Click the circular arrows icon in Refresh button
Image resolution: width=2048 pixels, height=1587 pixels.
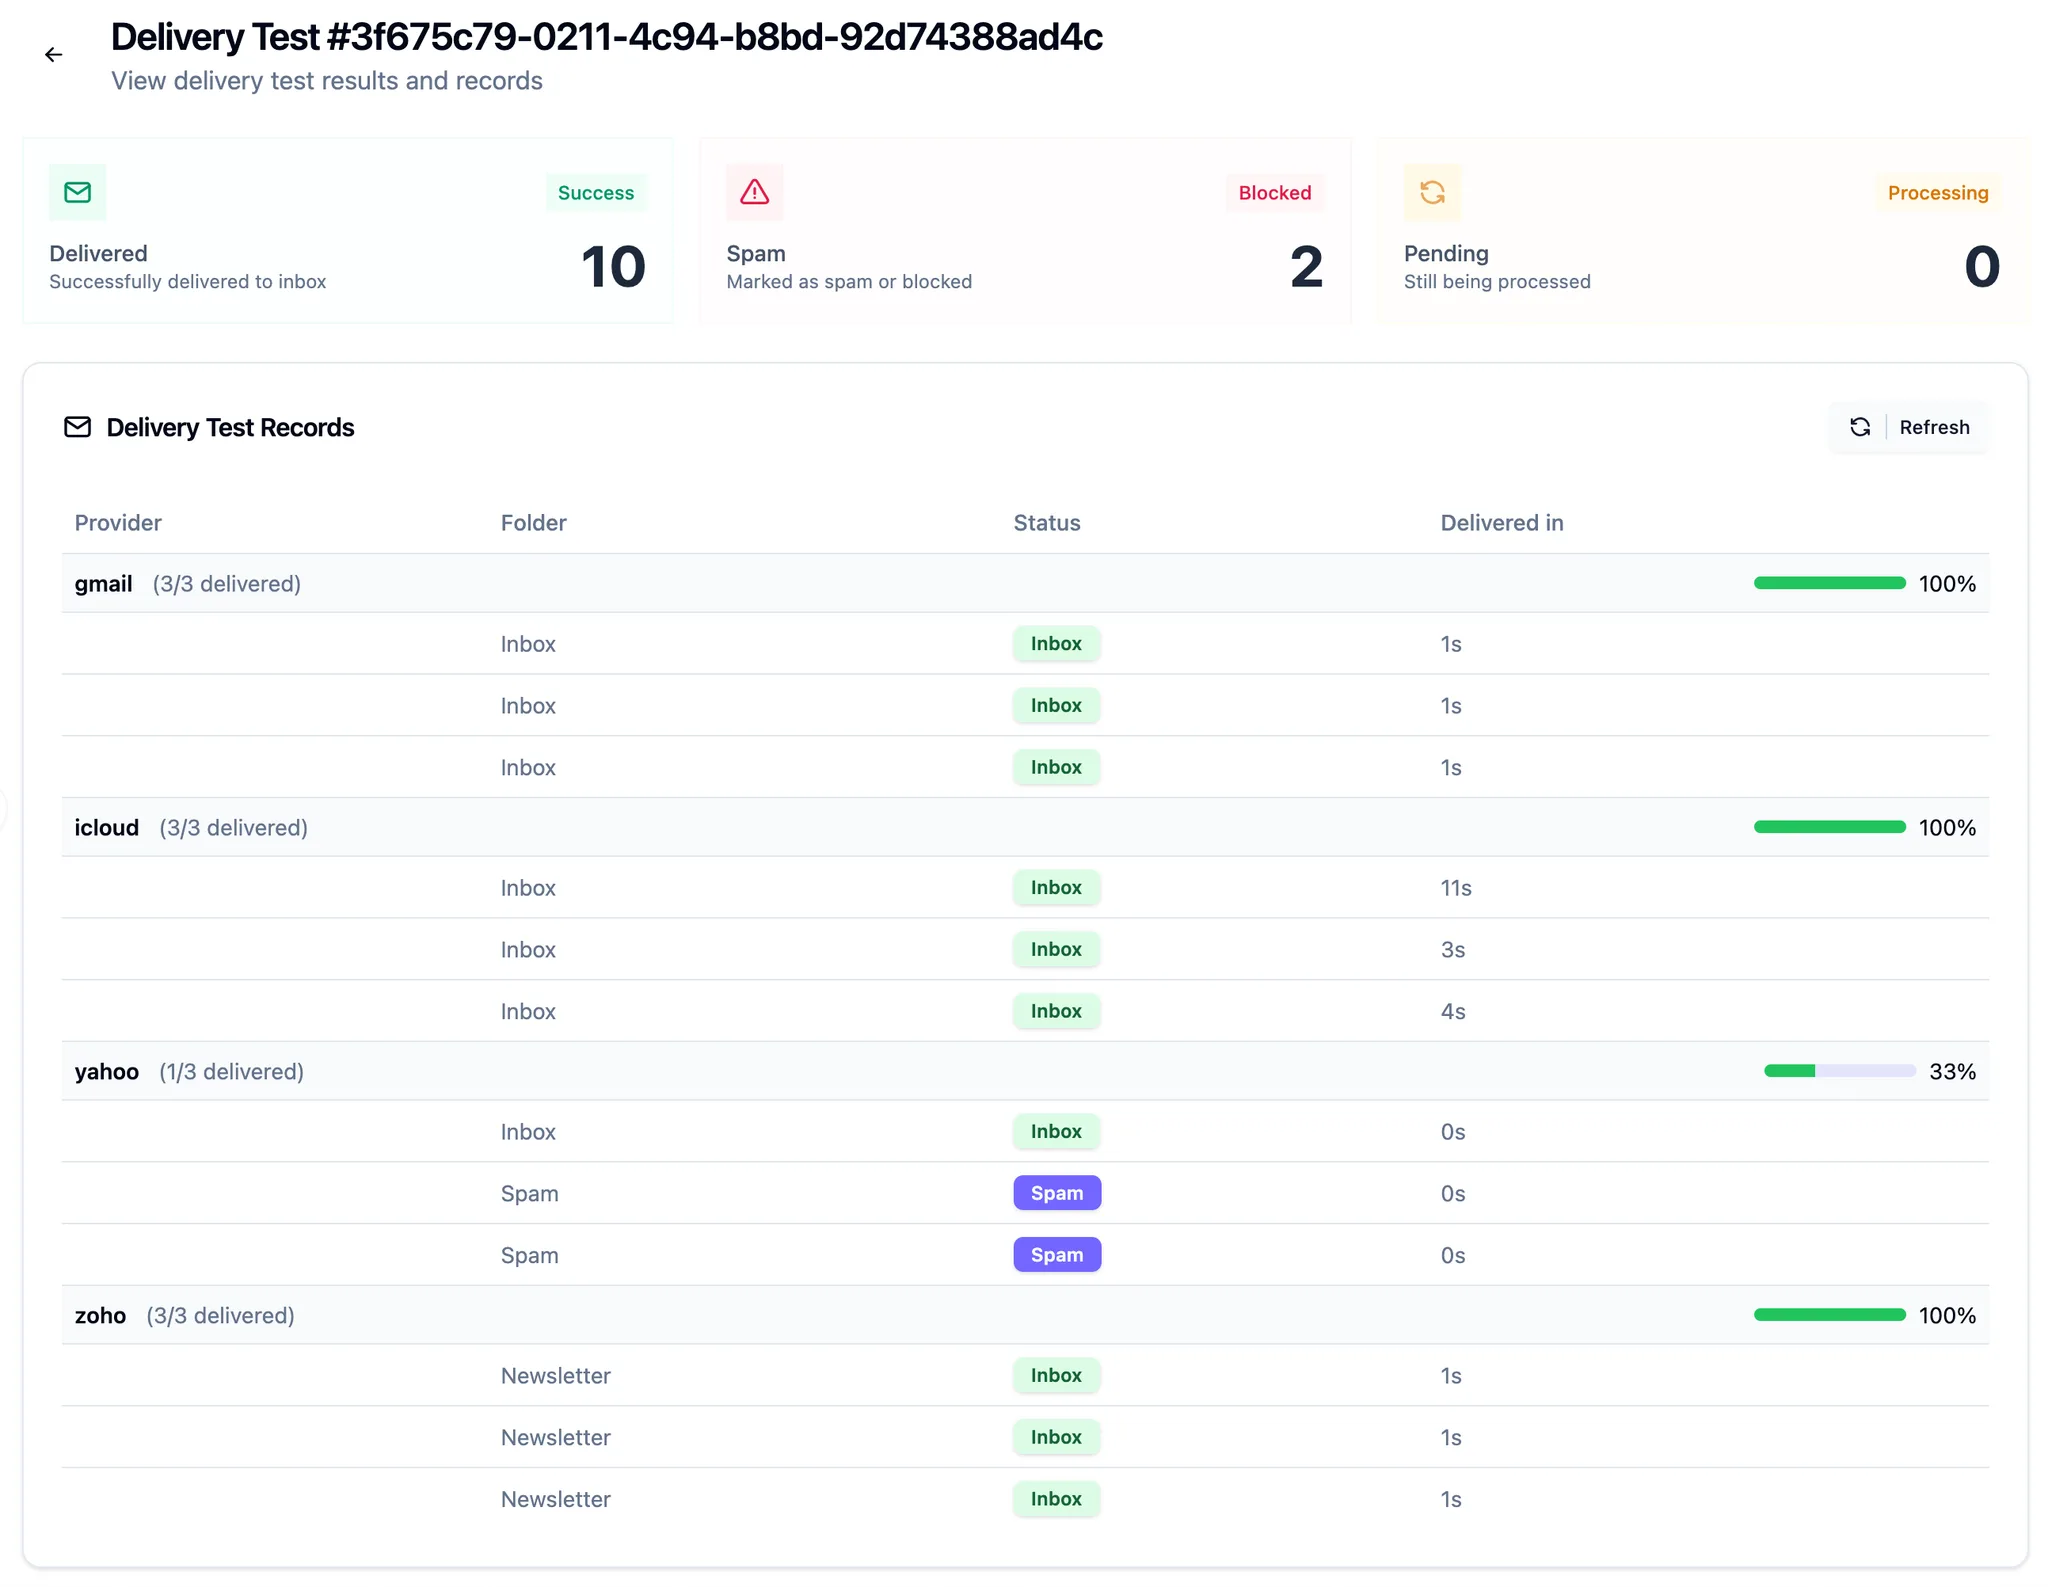click(x=1860, y=427)
